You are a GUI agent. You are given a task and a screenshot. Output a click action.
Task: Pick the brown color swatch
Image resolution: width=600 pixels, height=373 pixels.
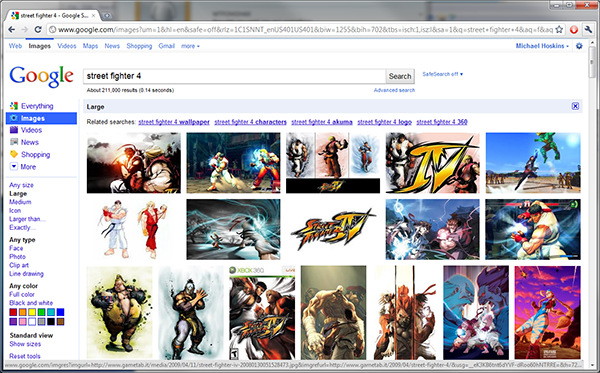60,322
